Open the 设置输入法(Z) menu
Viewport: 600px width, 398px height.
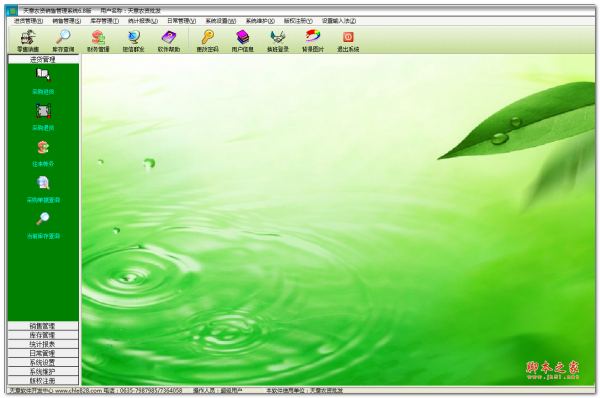[x=339, y=21]
